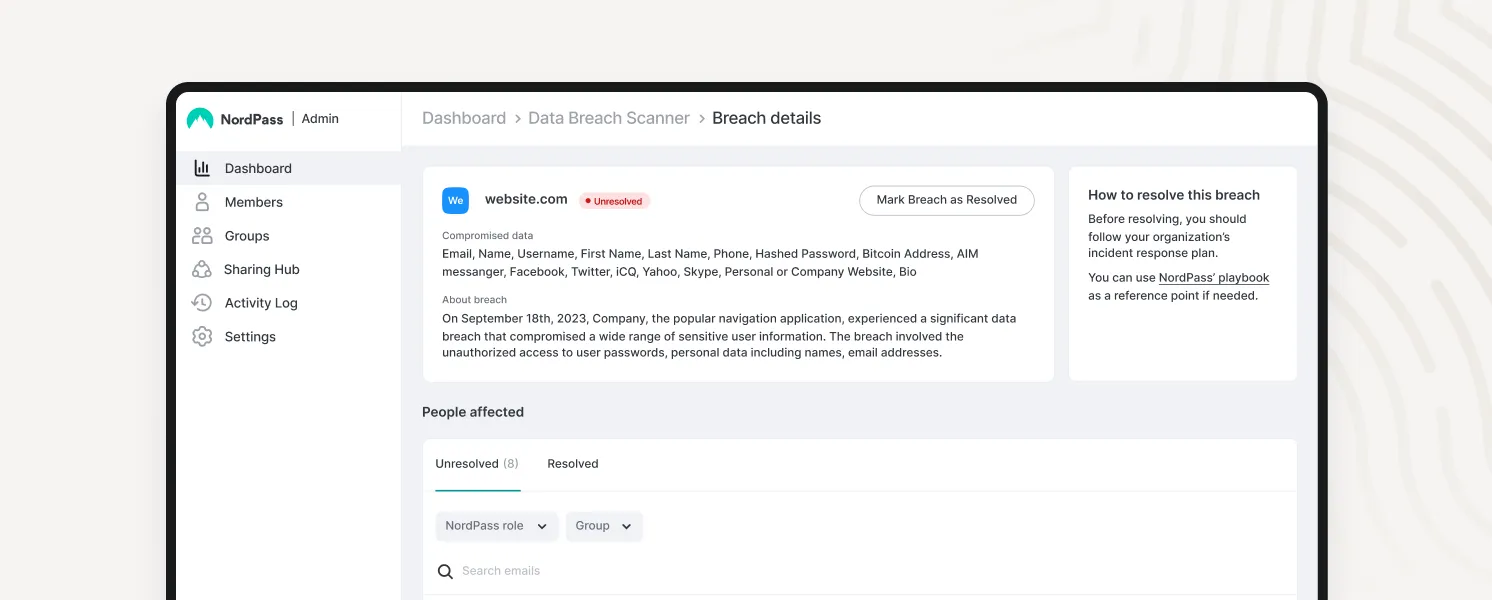Click the Groups people icon
1492x600 pixels.
pos(202,236)
